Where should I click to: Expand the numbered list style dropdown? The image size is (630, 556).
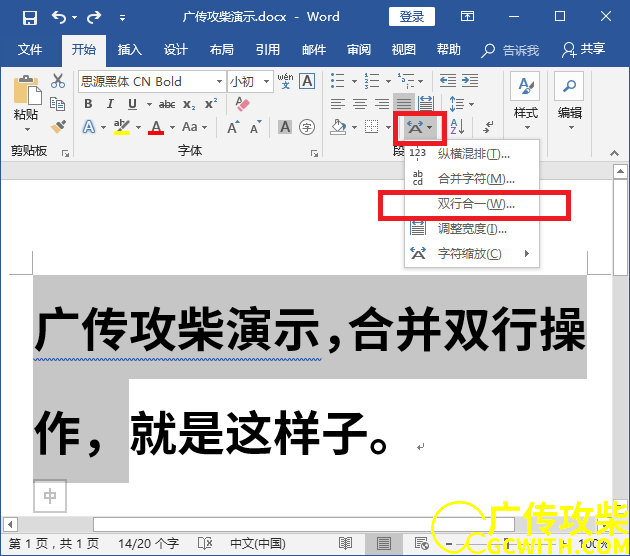(388, 81)
